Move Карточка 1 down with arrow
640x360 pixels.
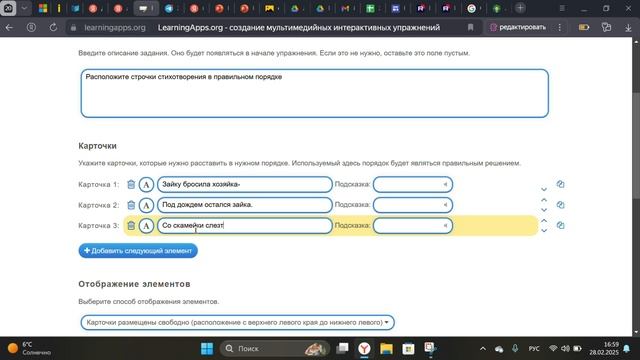coord(544,189)
